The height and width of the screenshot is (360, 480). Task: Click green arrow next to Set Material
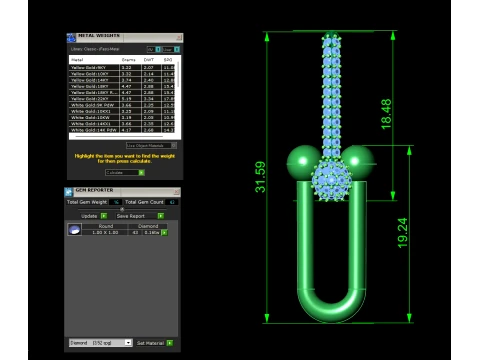(x=170, y=343)
